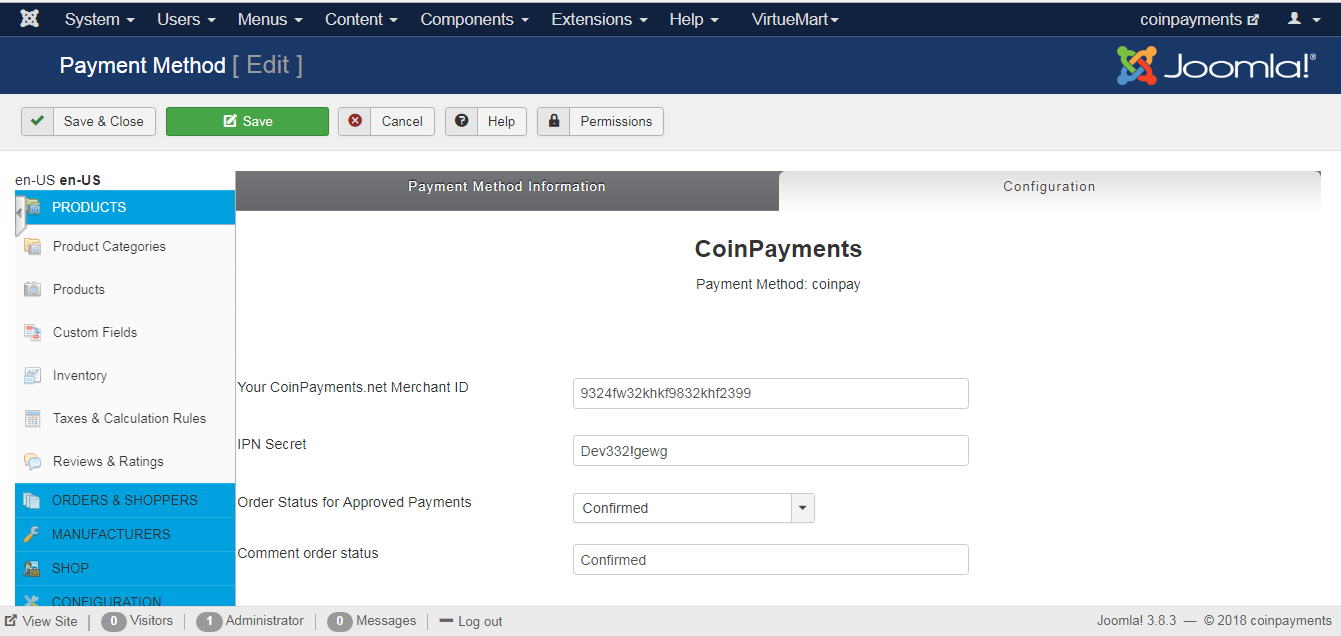Click View Site in the status bar
The height and width of the screenshot is (637, 1341).
click(x=41, y=621)
